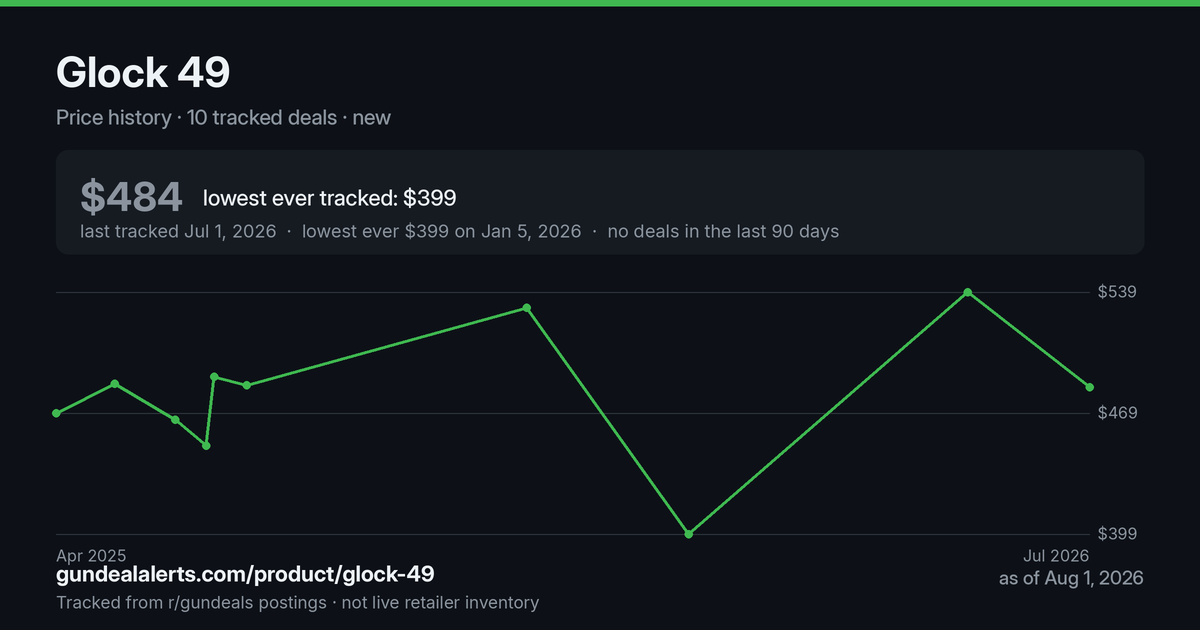Click 'lowest ever tracked: $399' text
Viewport: 1200px width, 630px height.
click(329, 198)
